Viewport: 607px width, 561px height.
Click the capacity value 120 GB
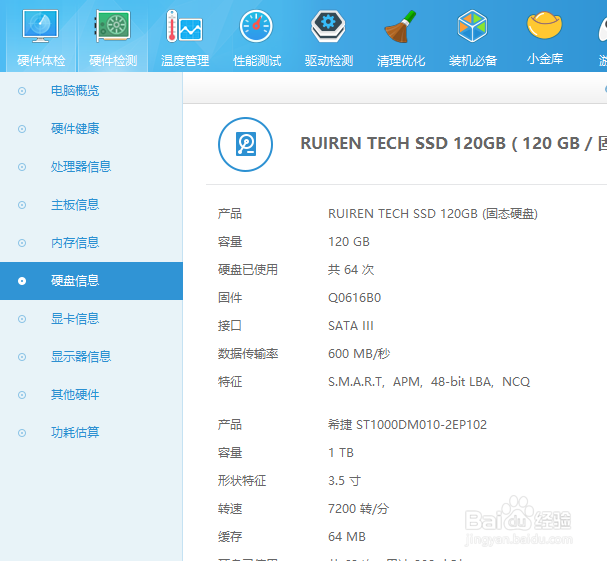(349, 242)
